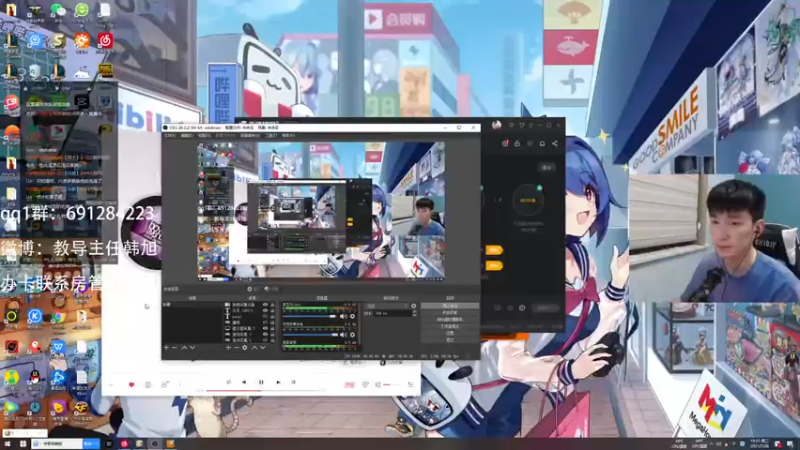
Task: Open 视图 menu in OBS
Action: tap(204, 136)
